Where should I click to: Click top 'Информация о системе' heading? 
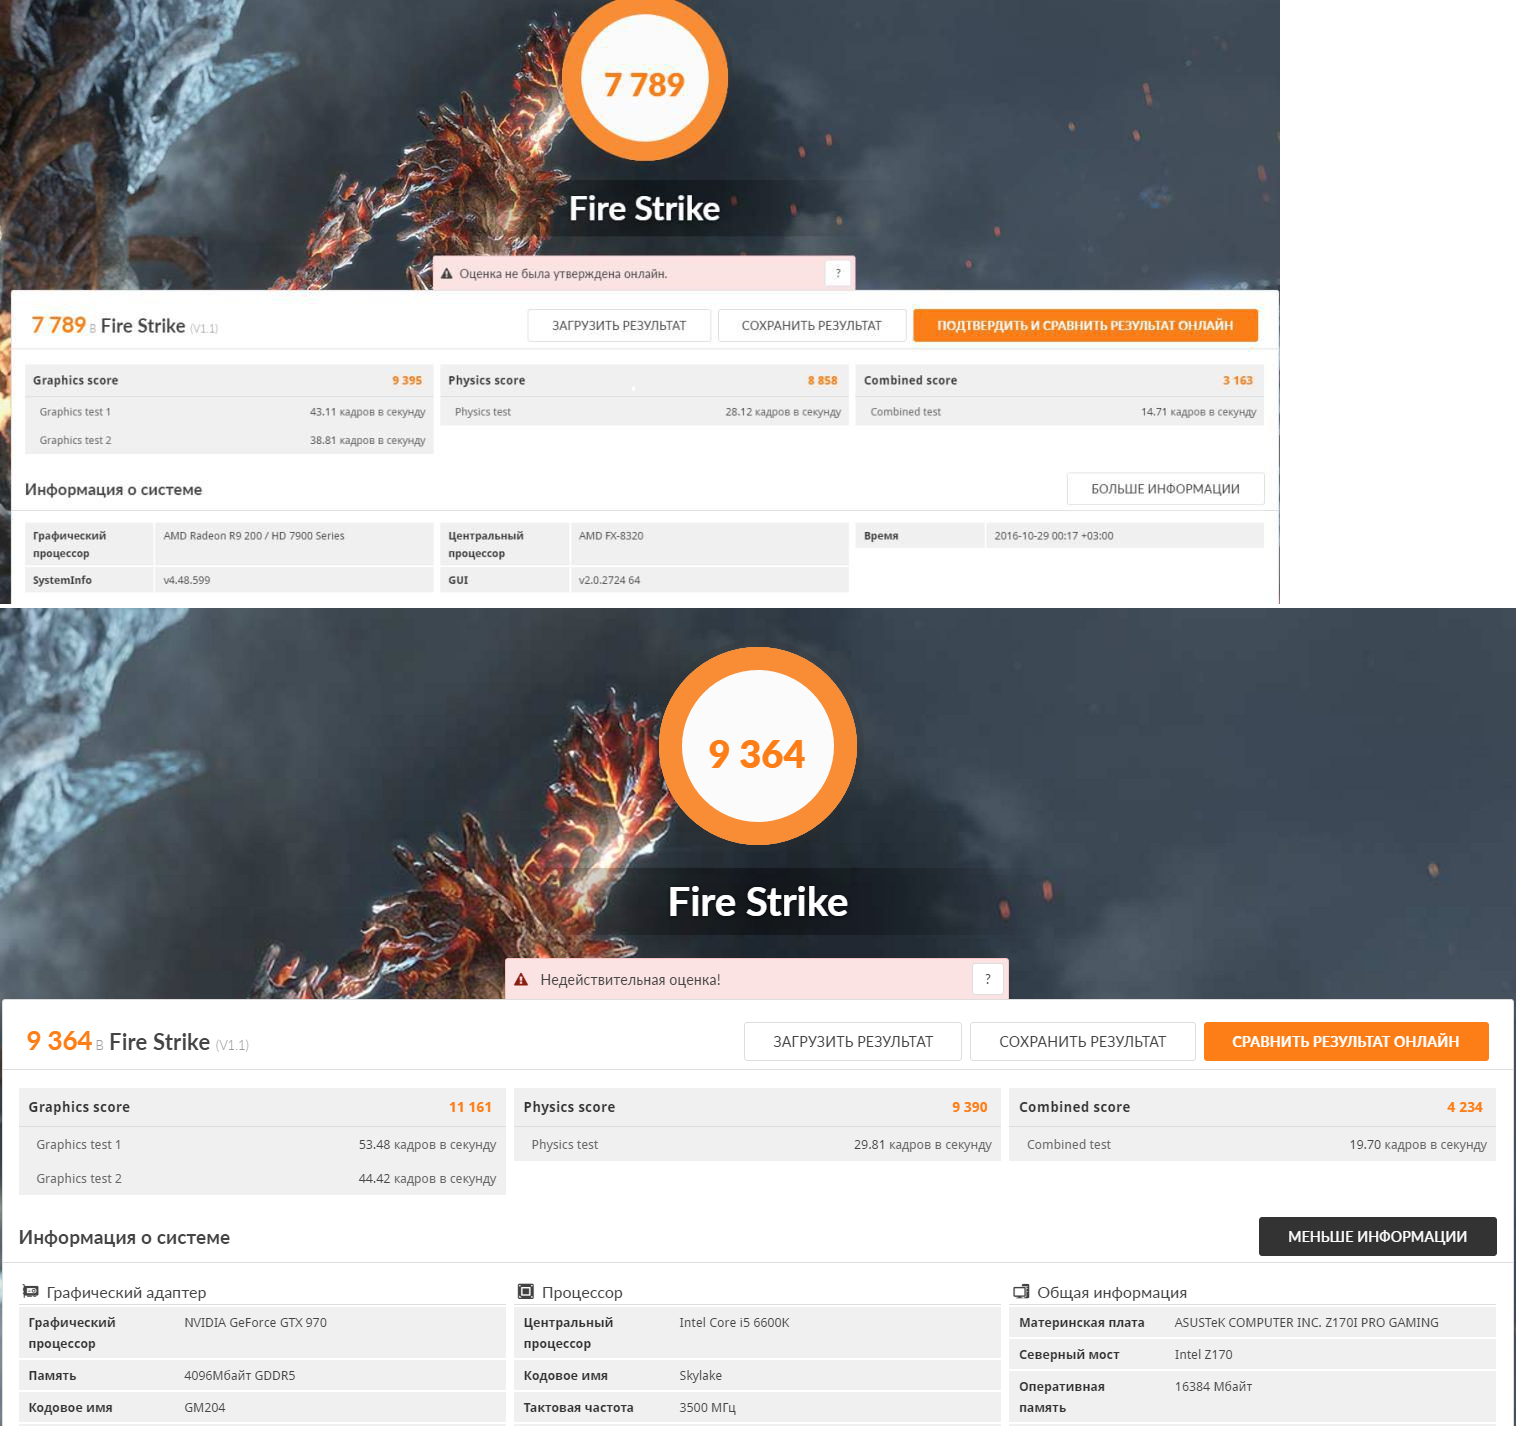(x=113, y=489)
